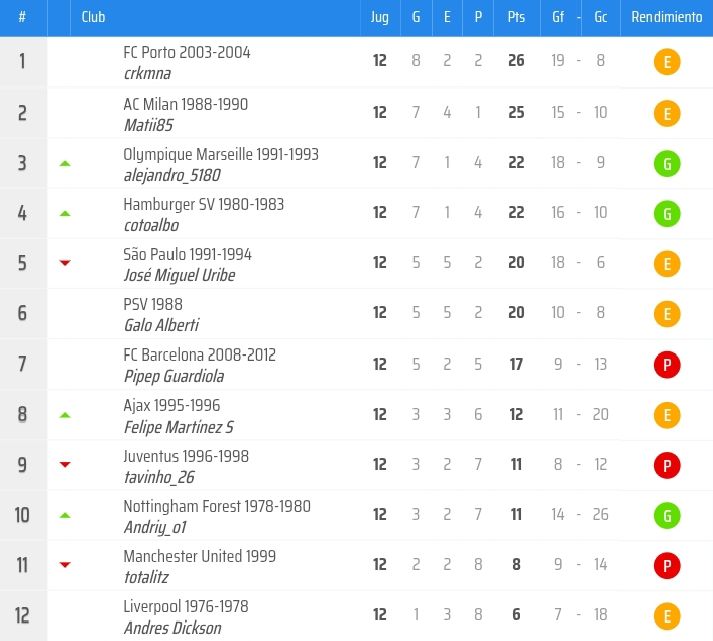Open manager Galo Alberti's profile link
This screenshot has height=641, width=713.
161,325
